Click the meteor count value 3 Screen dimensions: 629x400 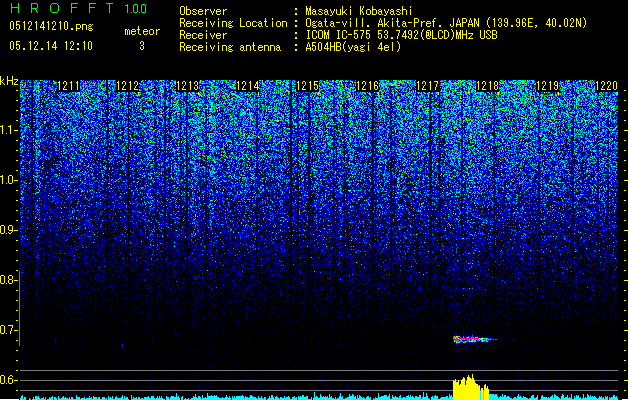pyautogui.click(x=142, y=46)
